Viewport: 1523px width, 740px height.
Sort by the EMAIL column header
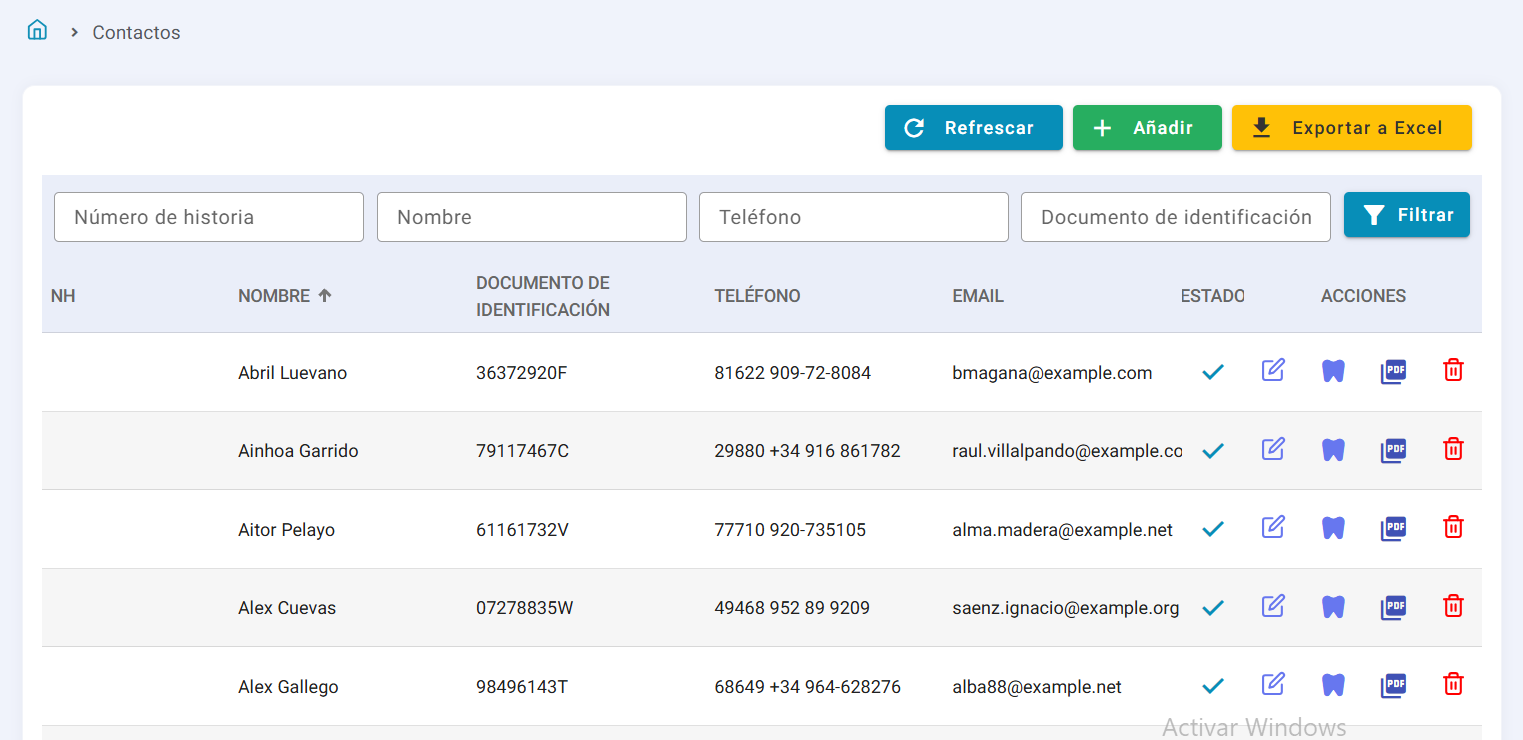pos(978,296)
